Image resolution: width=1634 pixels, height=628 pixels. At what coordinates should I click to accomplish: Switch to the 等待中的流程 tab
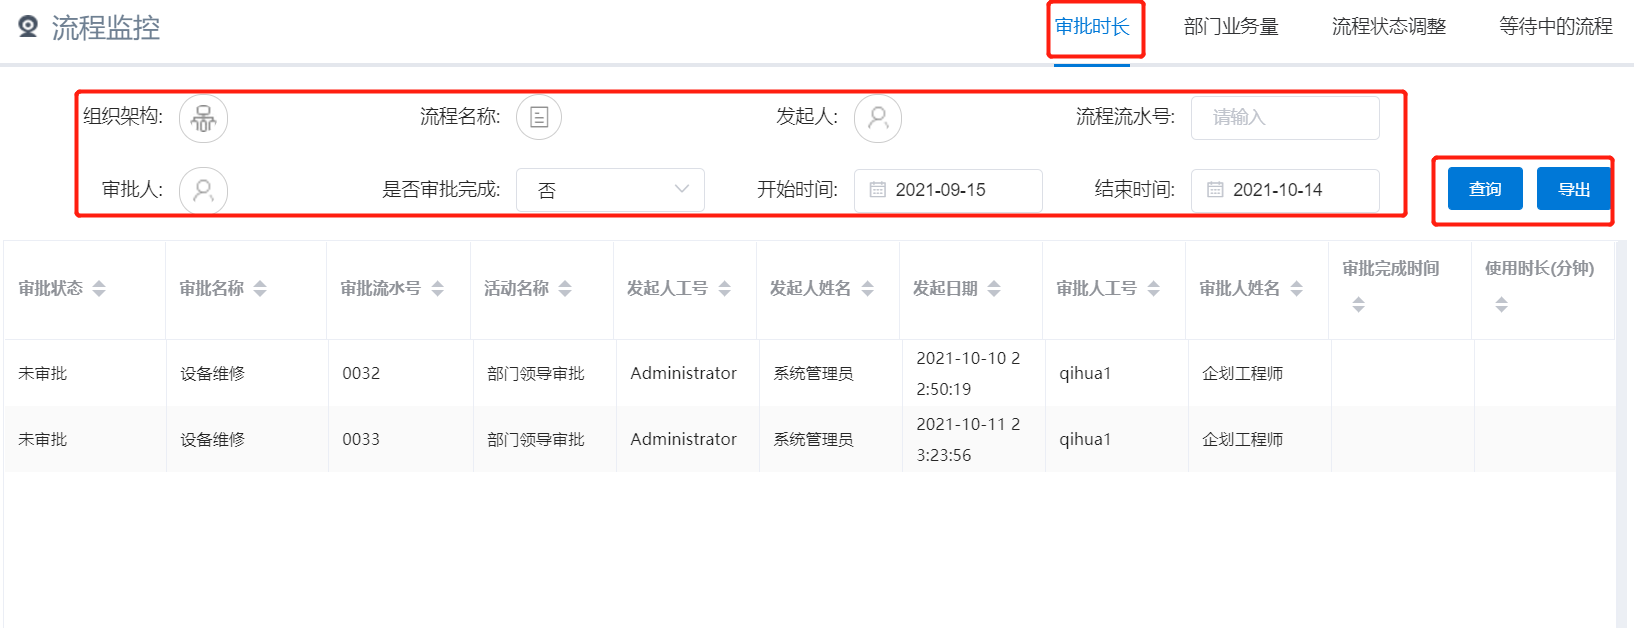click(x=1556, y=27)
